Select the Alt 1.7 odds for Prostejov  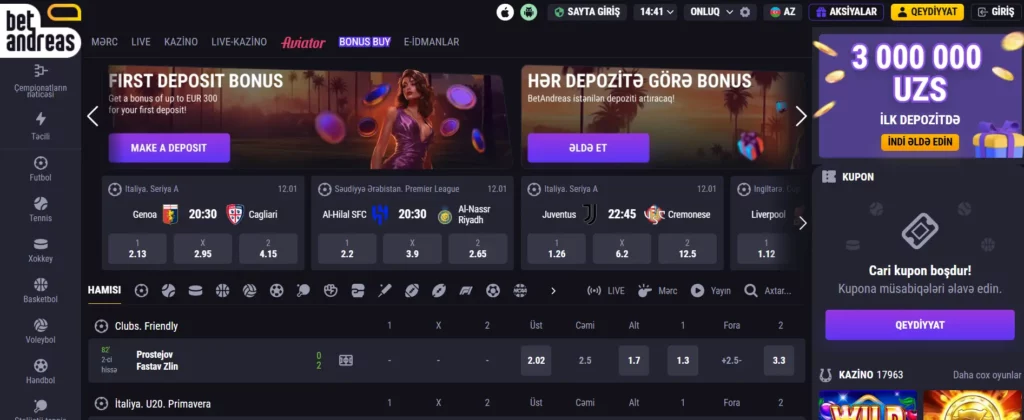(633, 360)
